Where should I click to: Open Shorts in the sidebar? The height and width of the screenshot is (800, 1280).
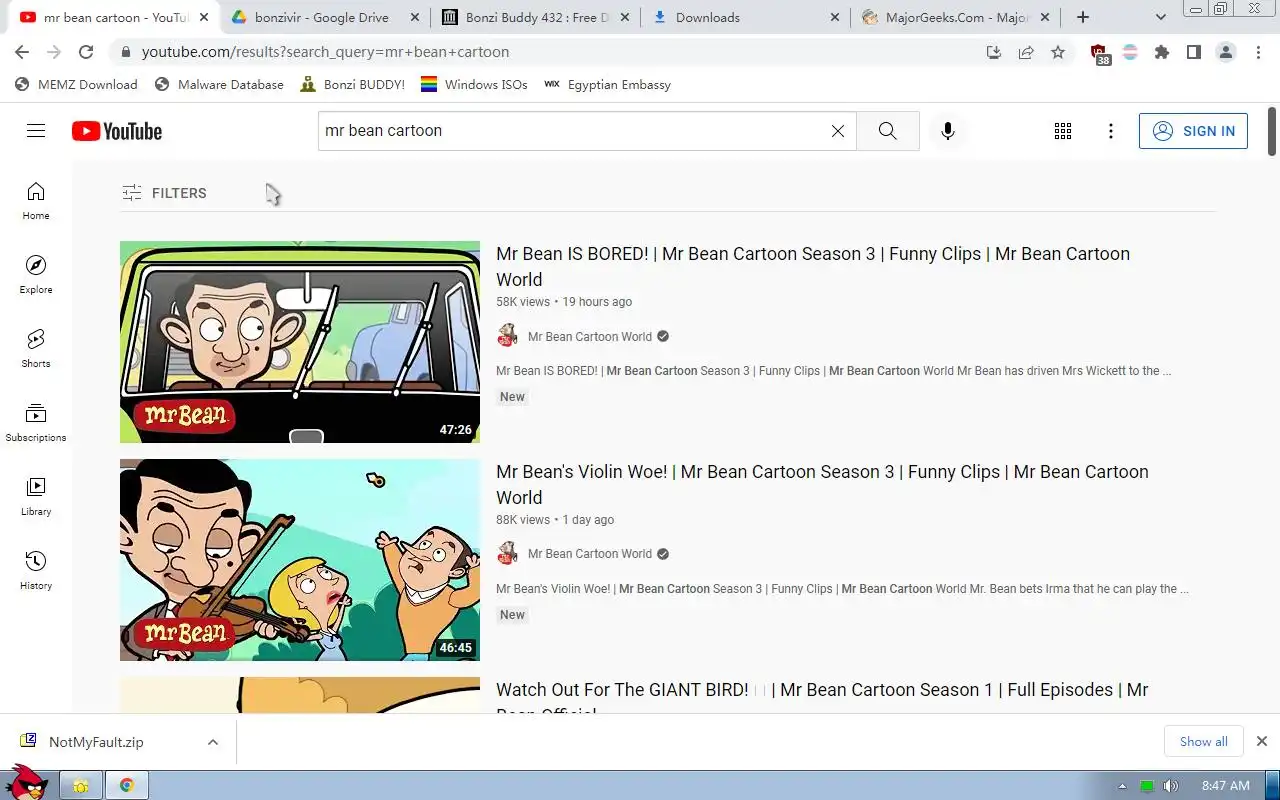click(x=36, y=348)
